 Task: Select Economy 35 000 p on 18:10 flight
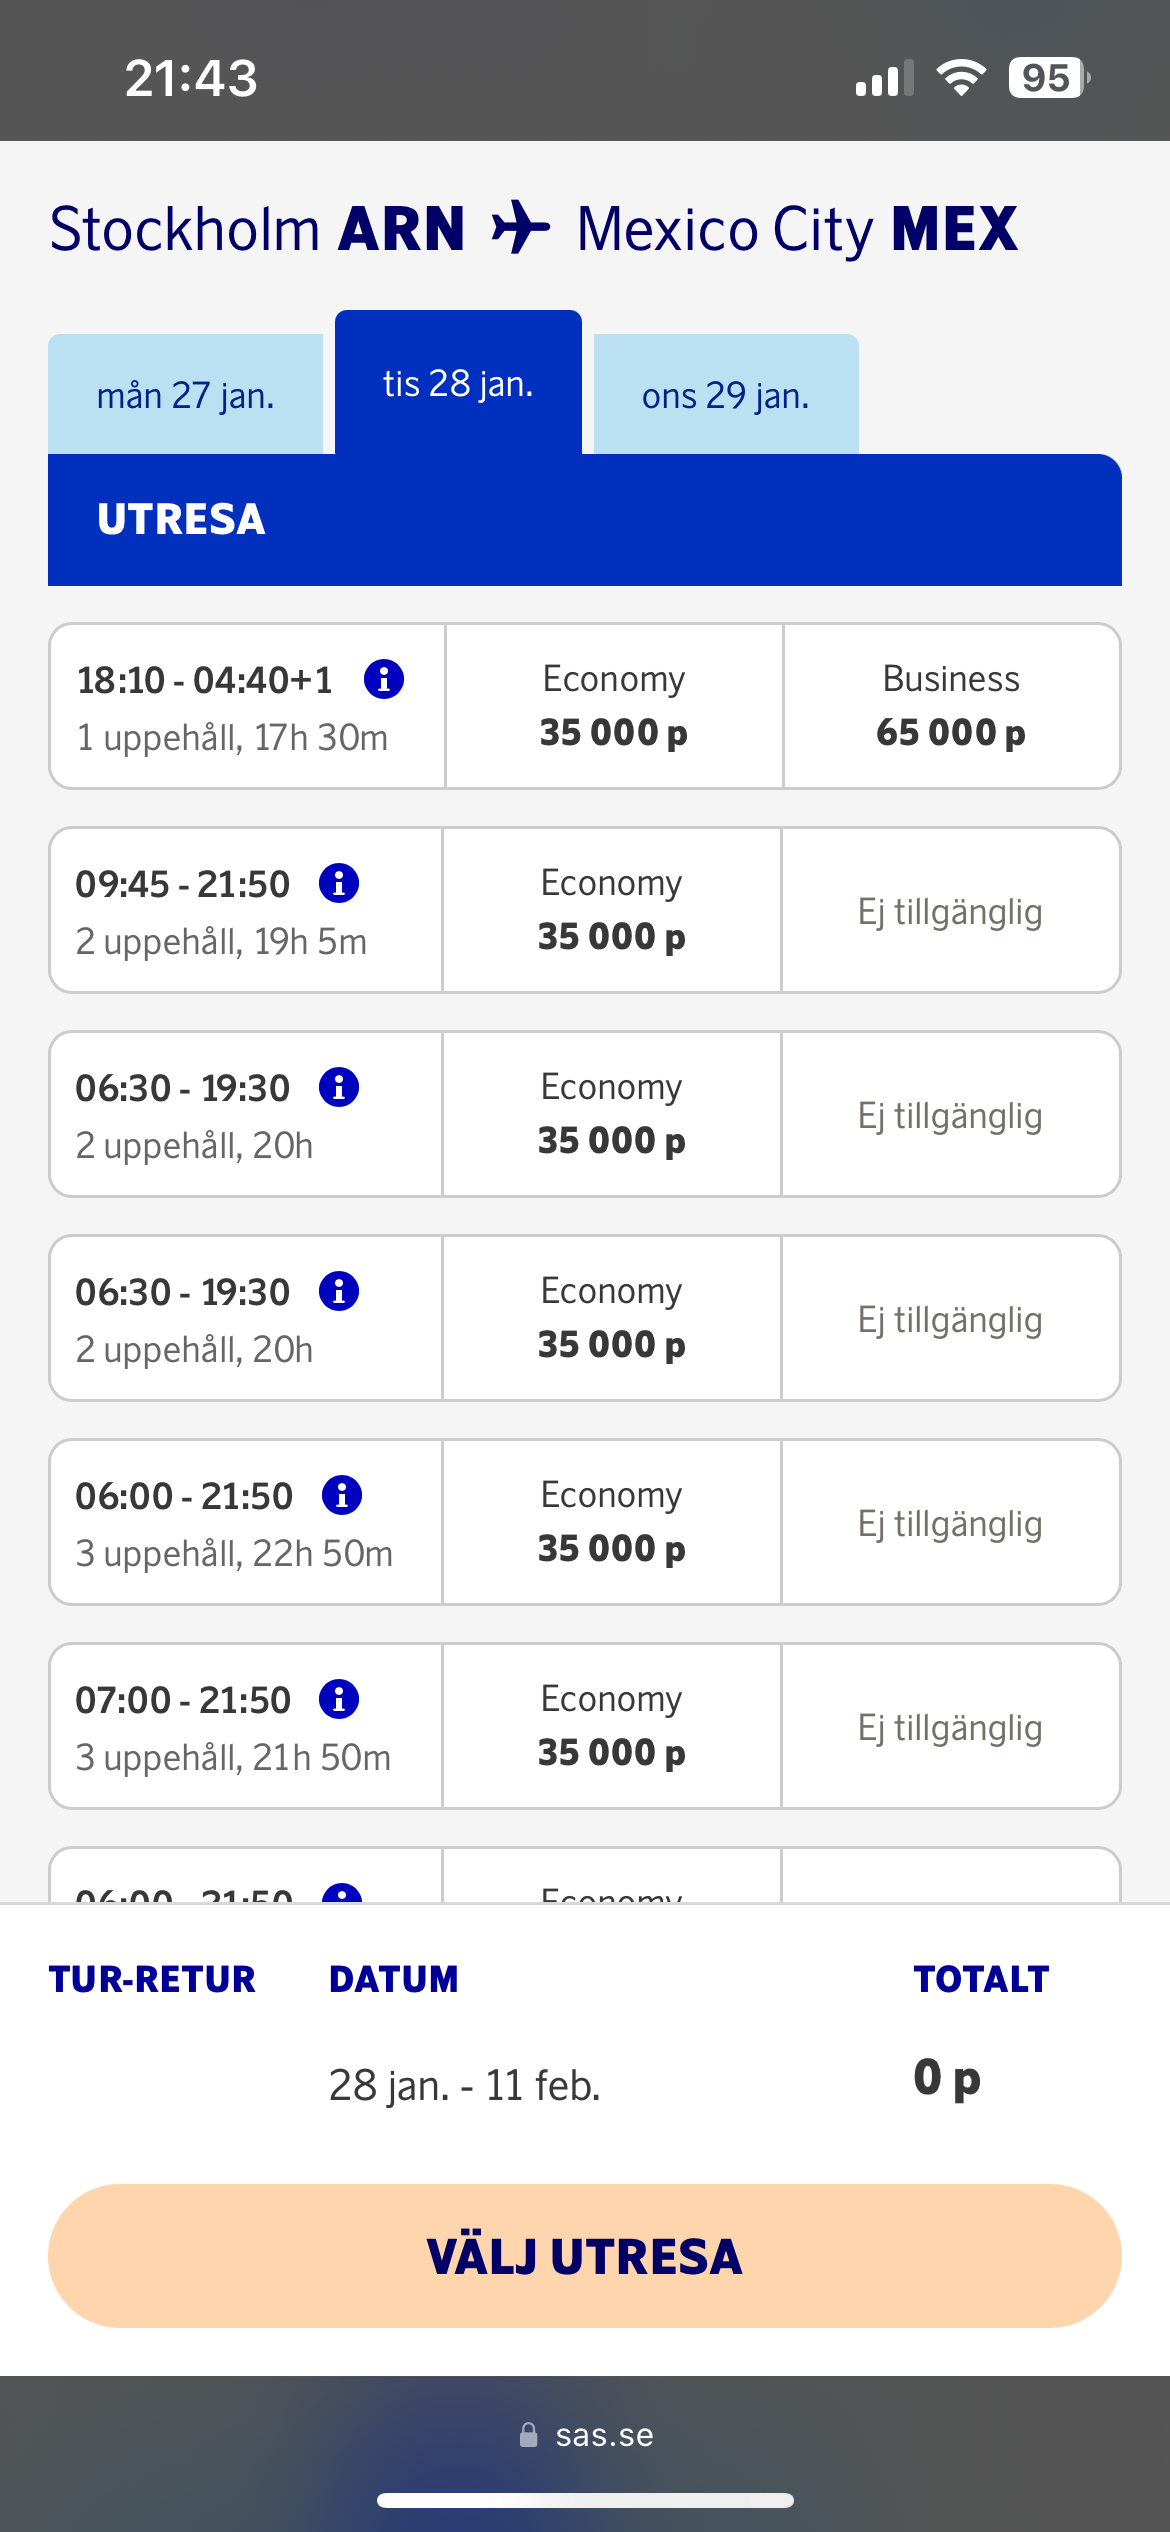click(x=614, y=706)
